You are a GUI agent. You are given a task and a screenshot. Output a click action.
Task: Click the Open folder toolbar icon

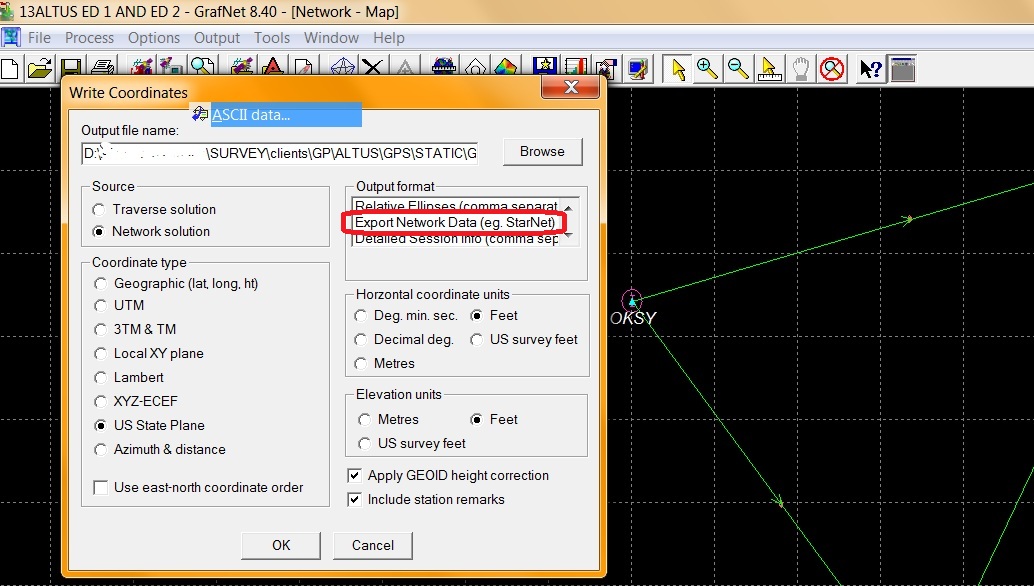click(x=39, y=68)
